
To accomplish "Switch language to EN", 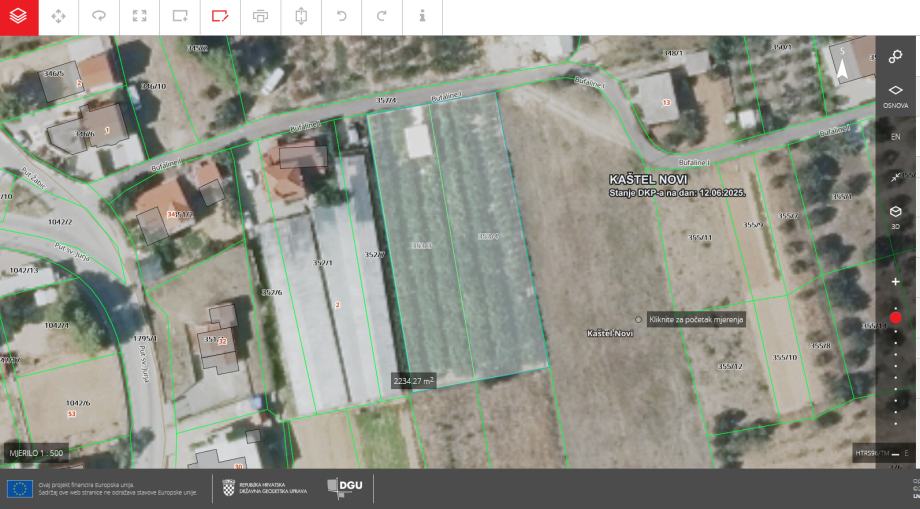I will 895,137.
